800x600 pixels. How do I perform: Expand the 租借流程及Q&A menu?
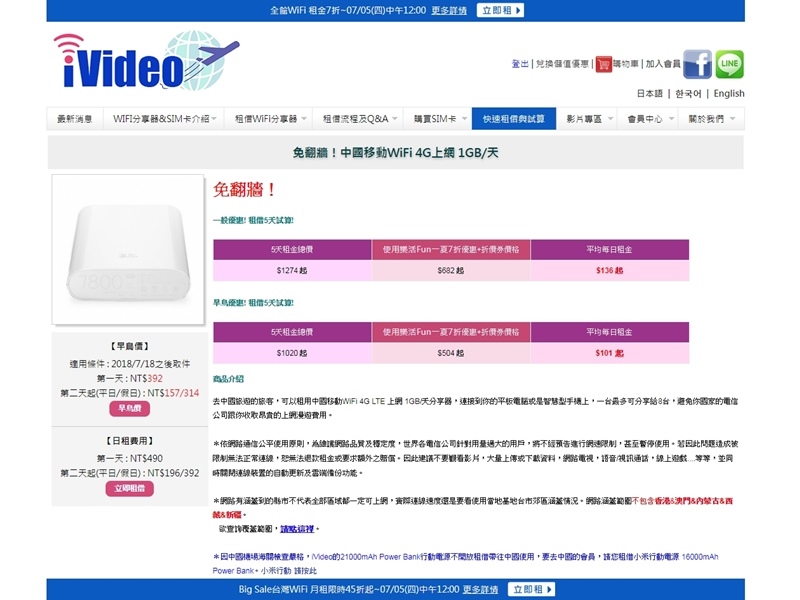click(x=359, y=119)
